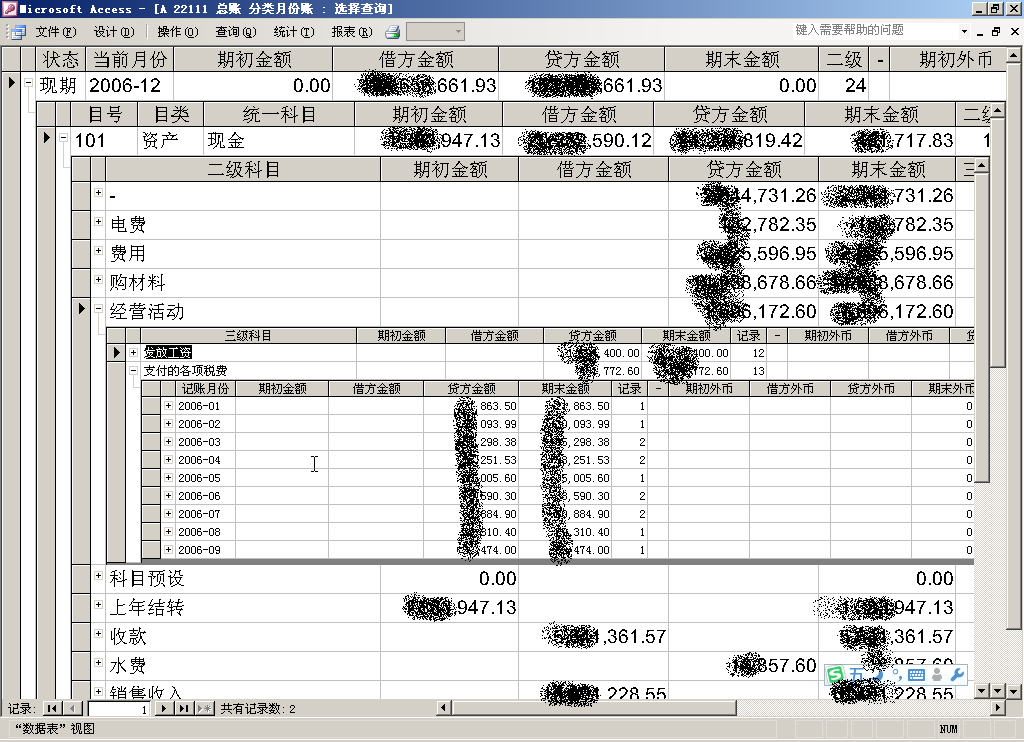Go to first record navigation button
The image size is (1024, 742).
[51, 708]
